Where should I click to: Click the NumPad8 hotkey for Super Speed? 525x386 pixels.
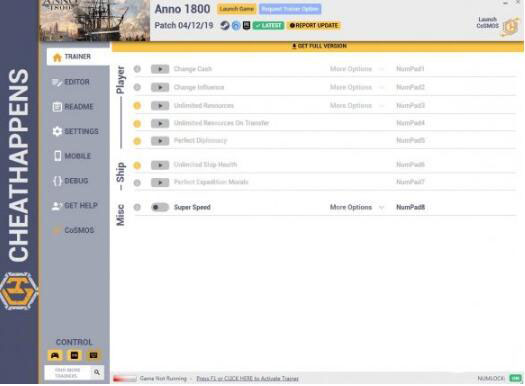[410, 207]
